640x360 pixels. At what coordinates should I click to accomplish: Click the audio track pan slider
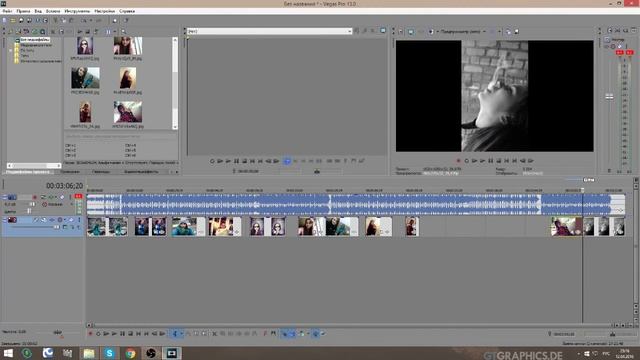point(29,211)
